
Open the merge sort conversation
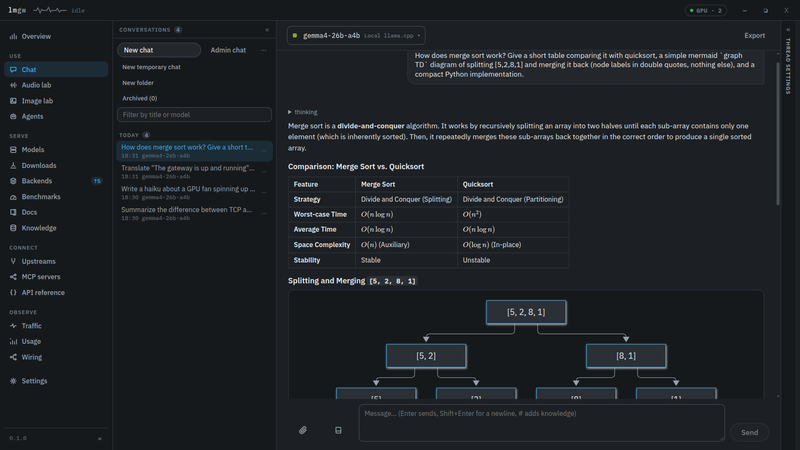point(187,151)
